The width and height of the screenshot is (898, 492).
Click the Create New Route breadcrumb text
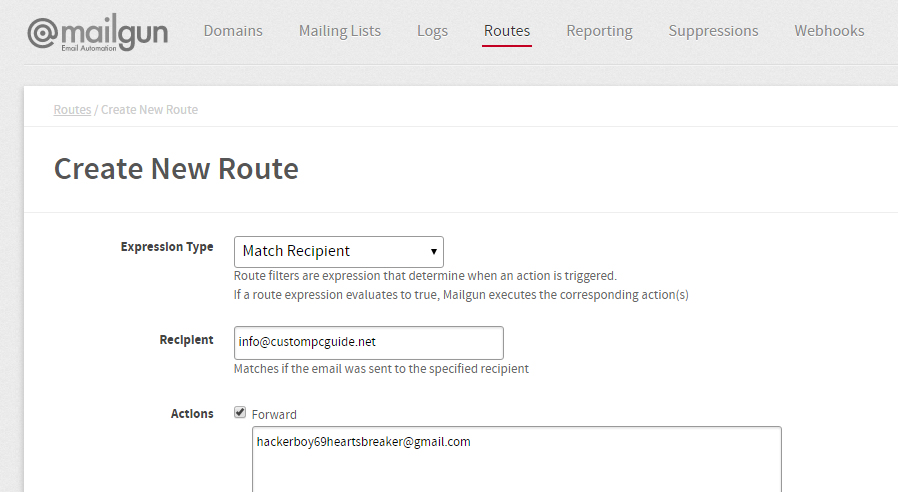[149, 109]
